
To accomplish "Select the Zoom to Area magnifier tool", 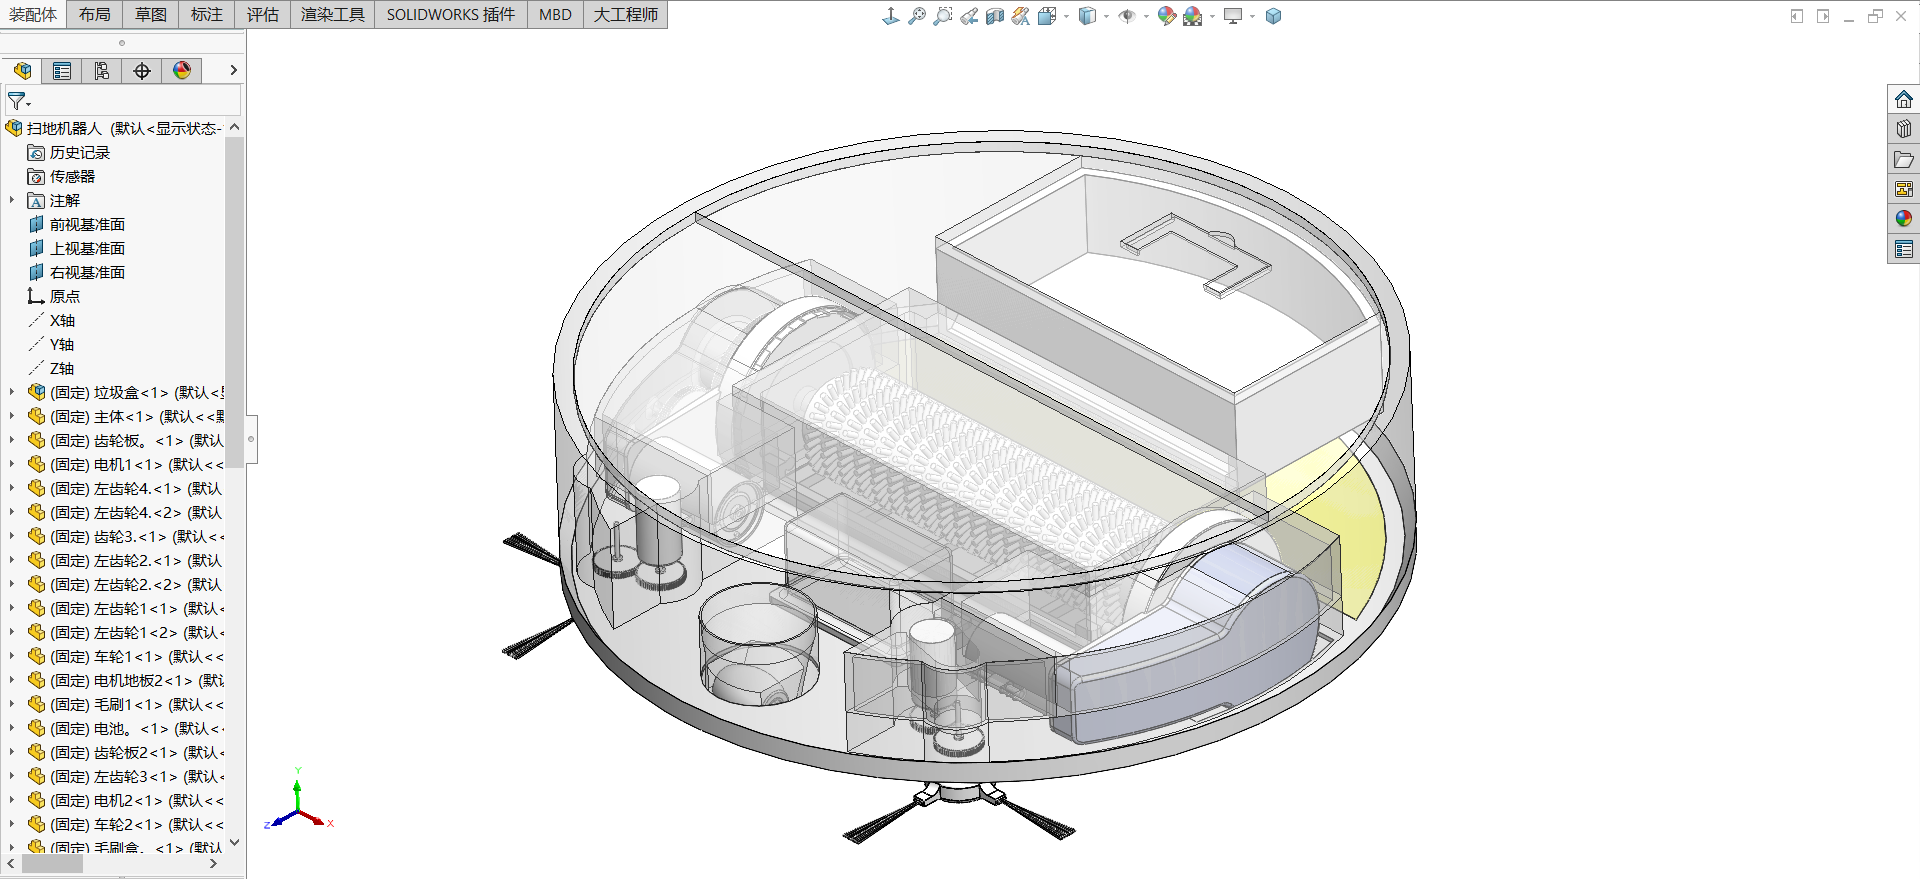I will [x=942, y=16].
